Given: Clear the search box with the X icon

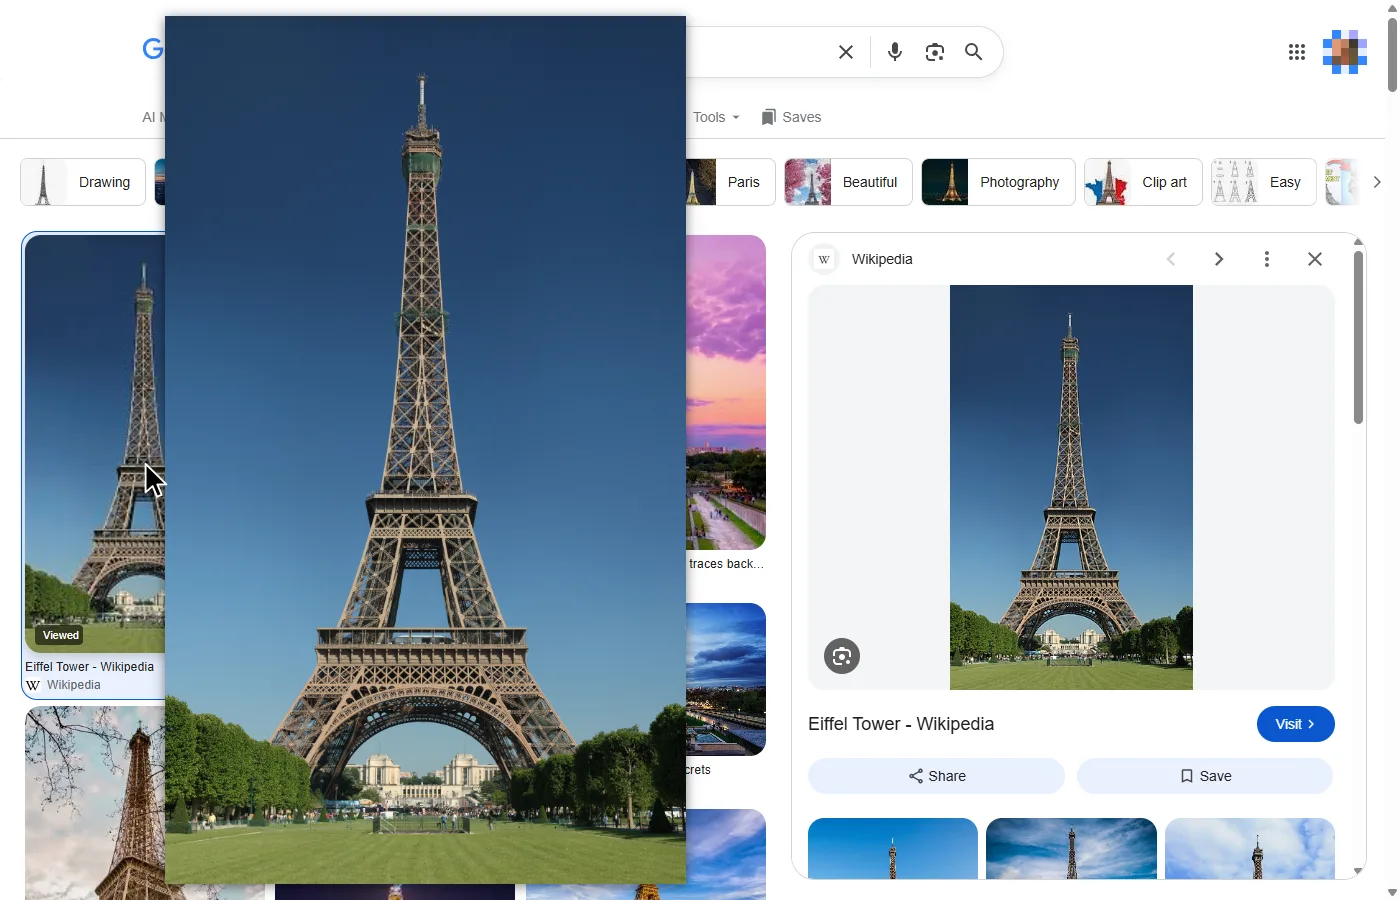Looking at the screenshot, I should pos(846,52).
